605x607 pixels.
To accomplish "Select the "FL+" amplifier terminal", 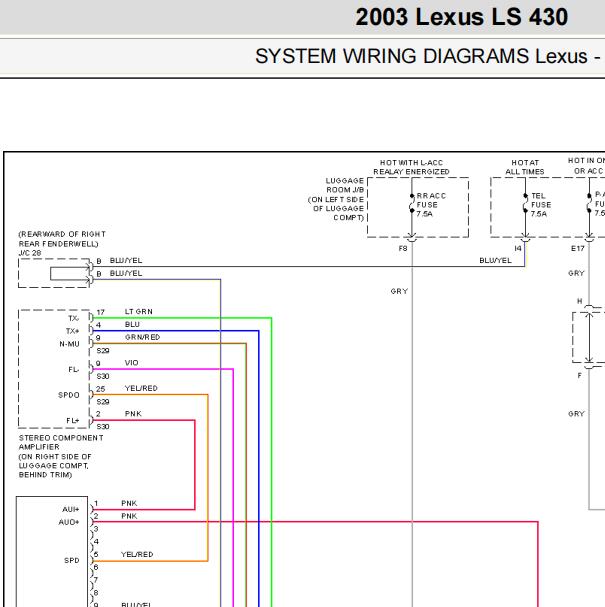I will click(x=72, y=420).
